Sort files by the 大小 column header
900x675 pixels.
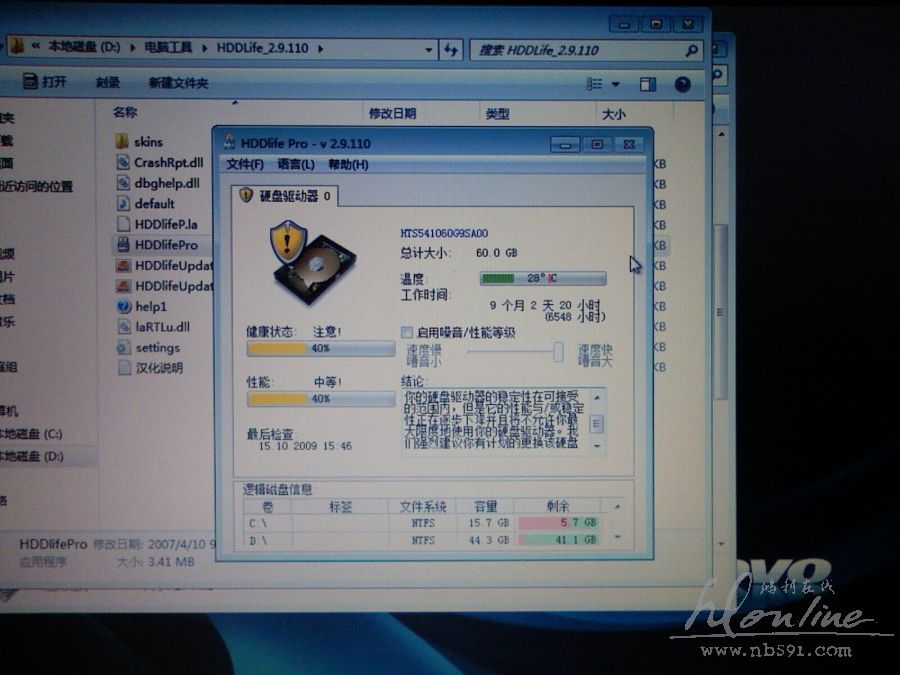614,114
